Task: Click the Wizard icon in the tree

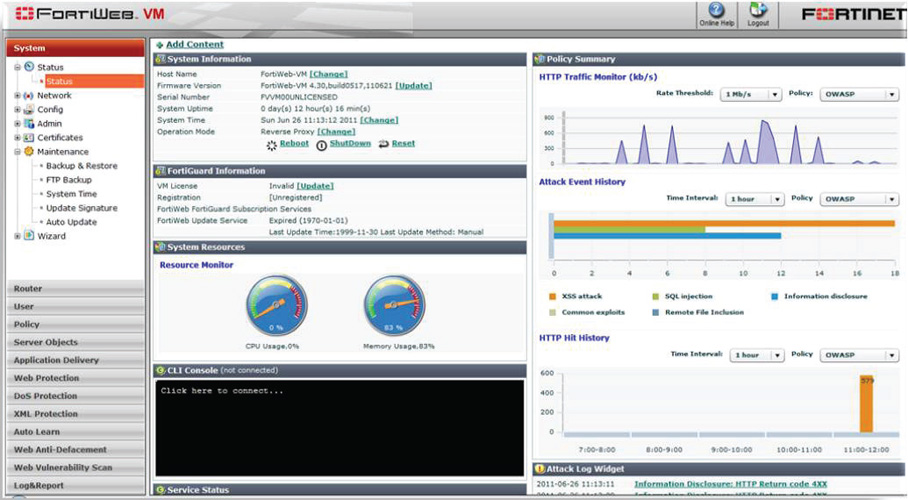Action: [x=29, y=236]
